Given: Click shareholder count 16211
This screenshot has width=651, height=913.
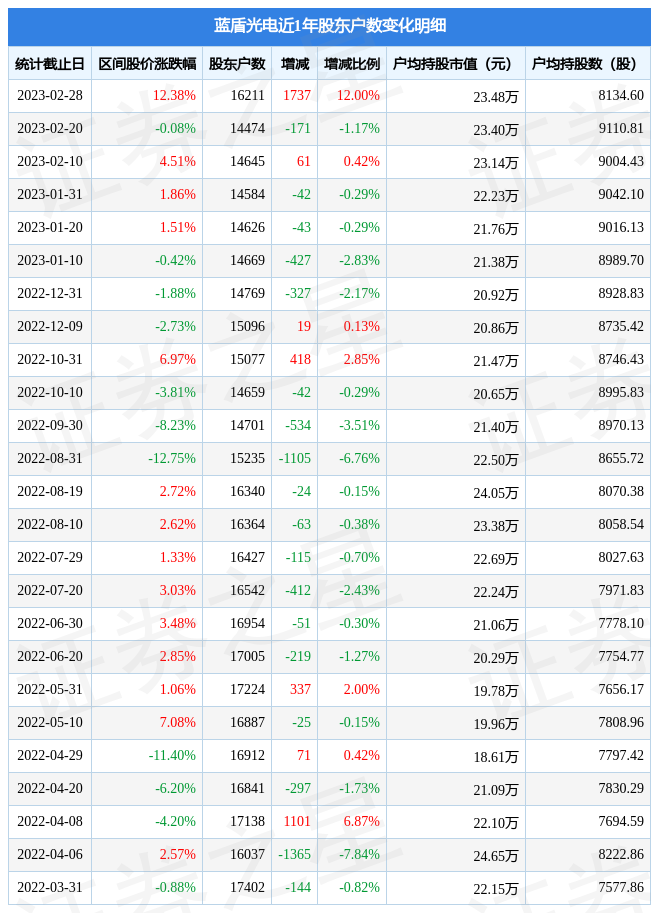Looking at the screenshot, I should (x=247, y=95).
